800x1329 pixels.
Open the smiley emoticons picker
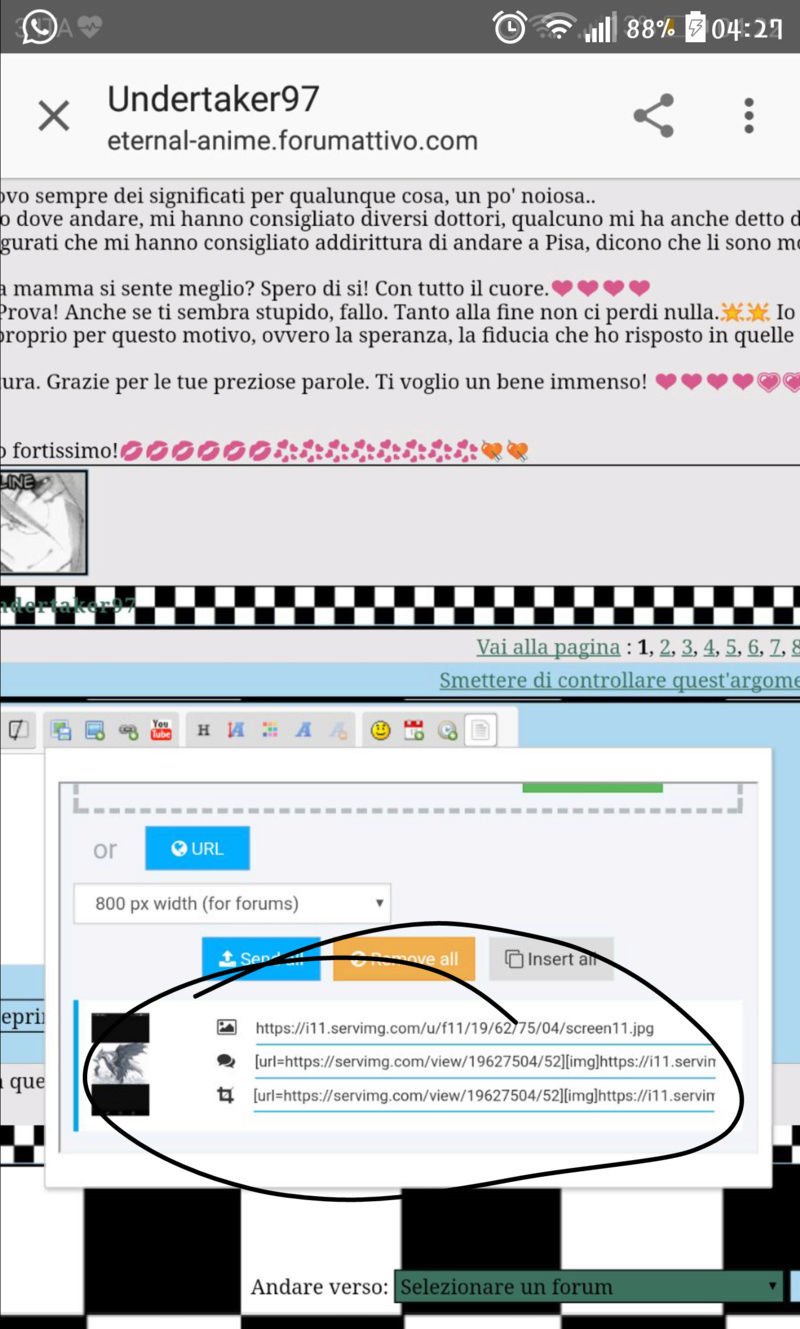[380, 730]
